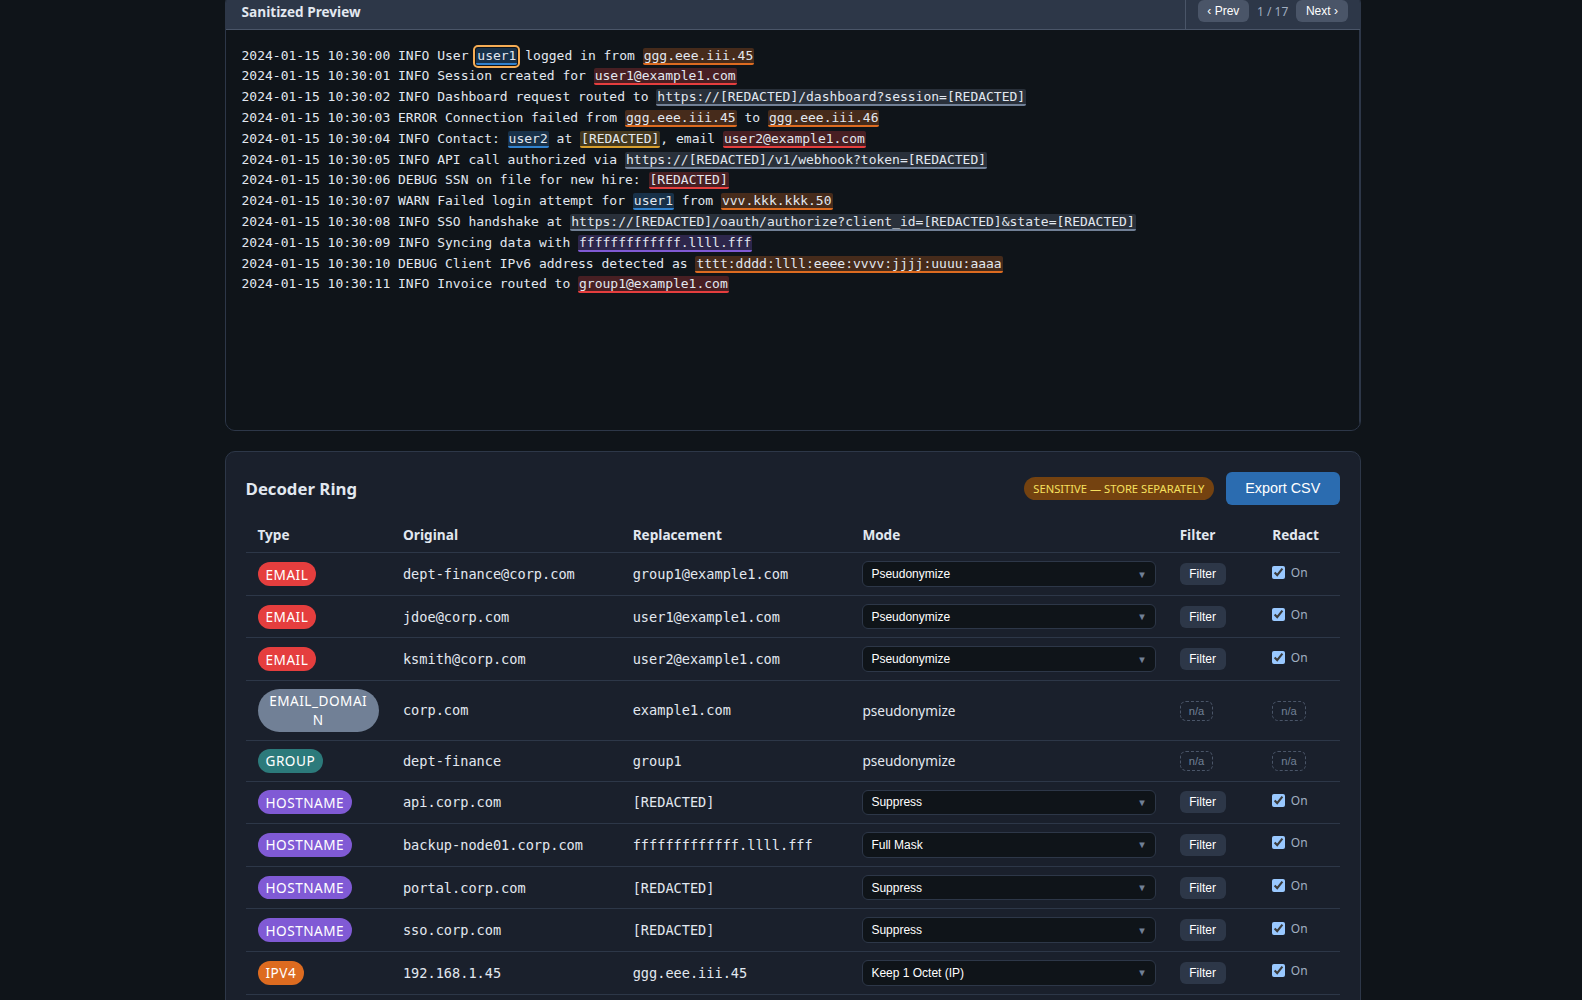Open Full Mask dropdown for backup-node01.corp.com
The image size is (1582, 1000).
click(1008, 845)
